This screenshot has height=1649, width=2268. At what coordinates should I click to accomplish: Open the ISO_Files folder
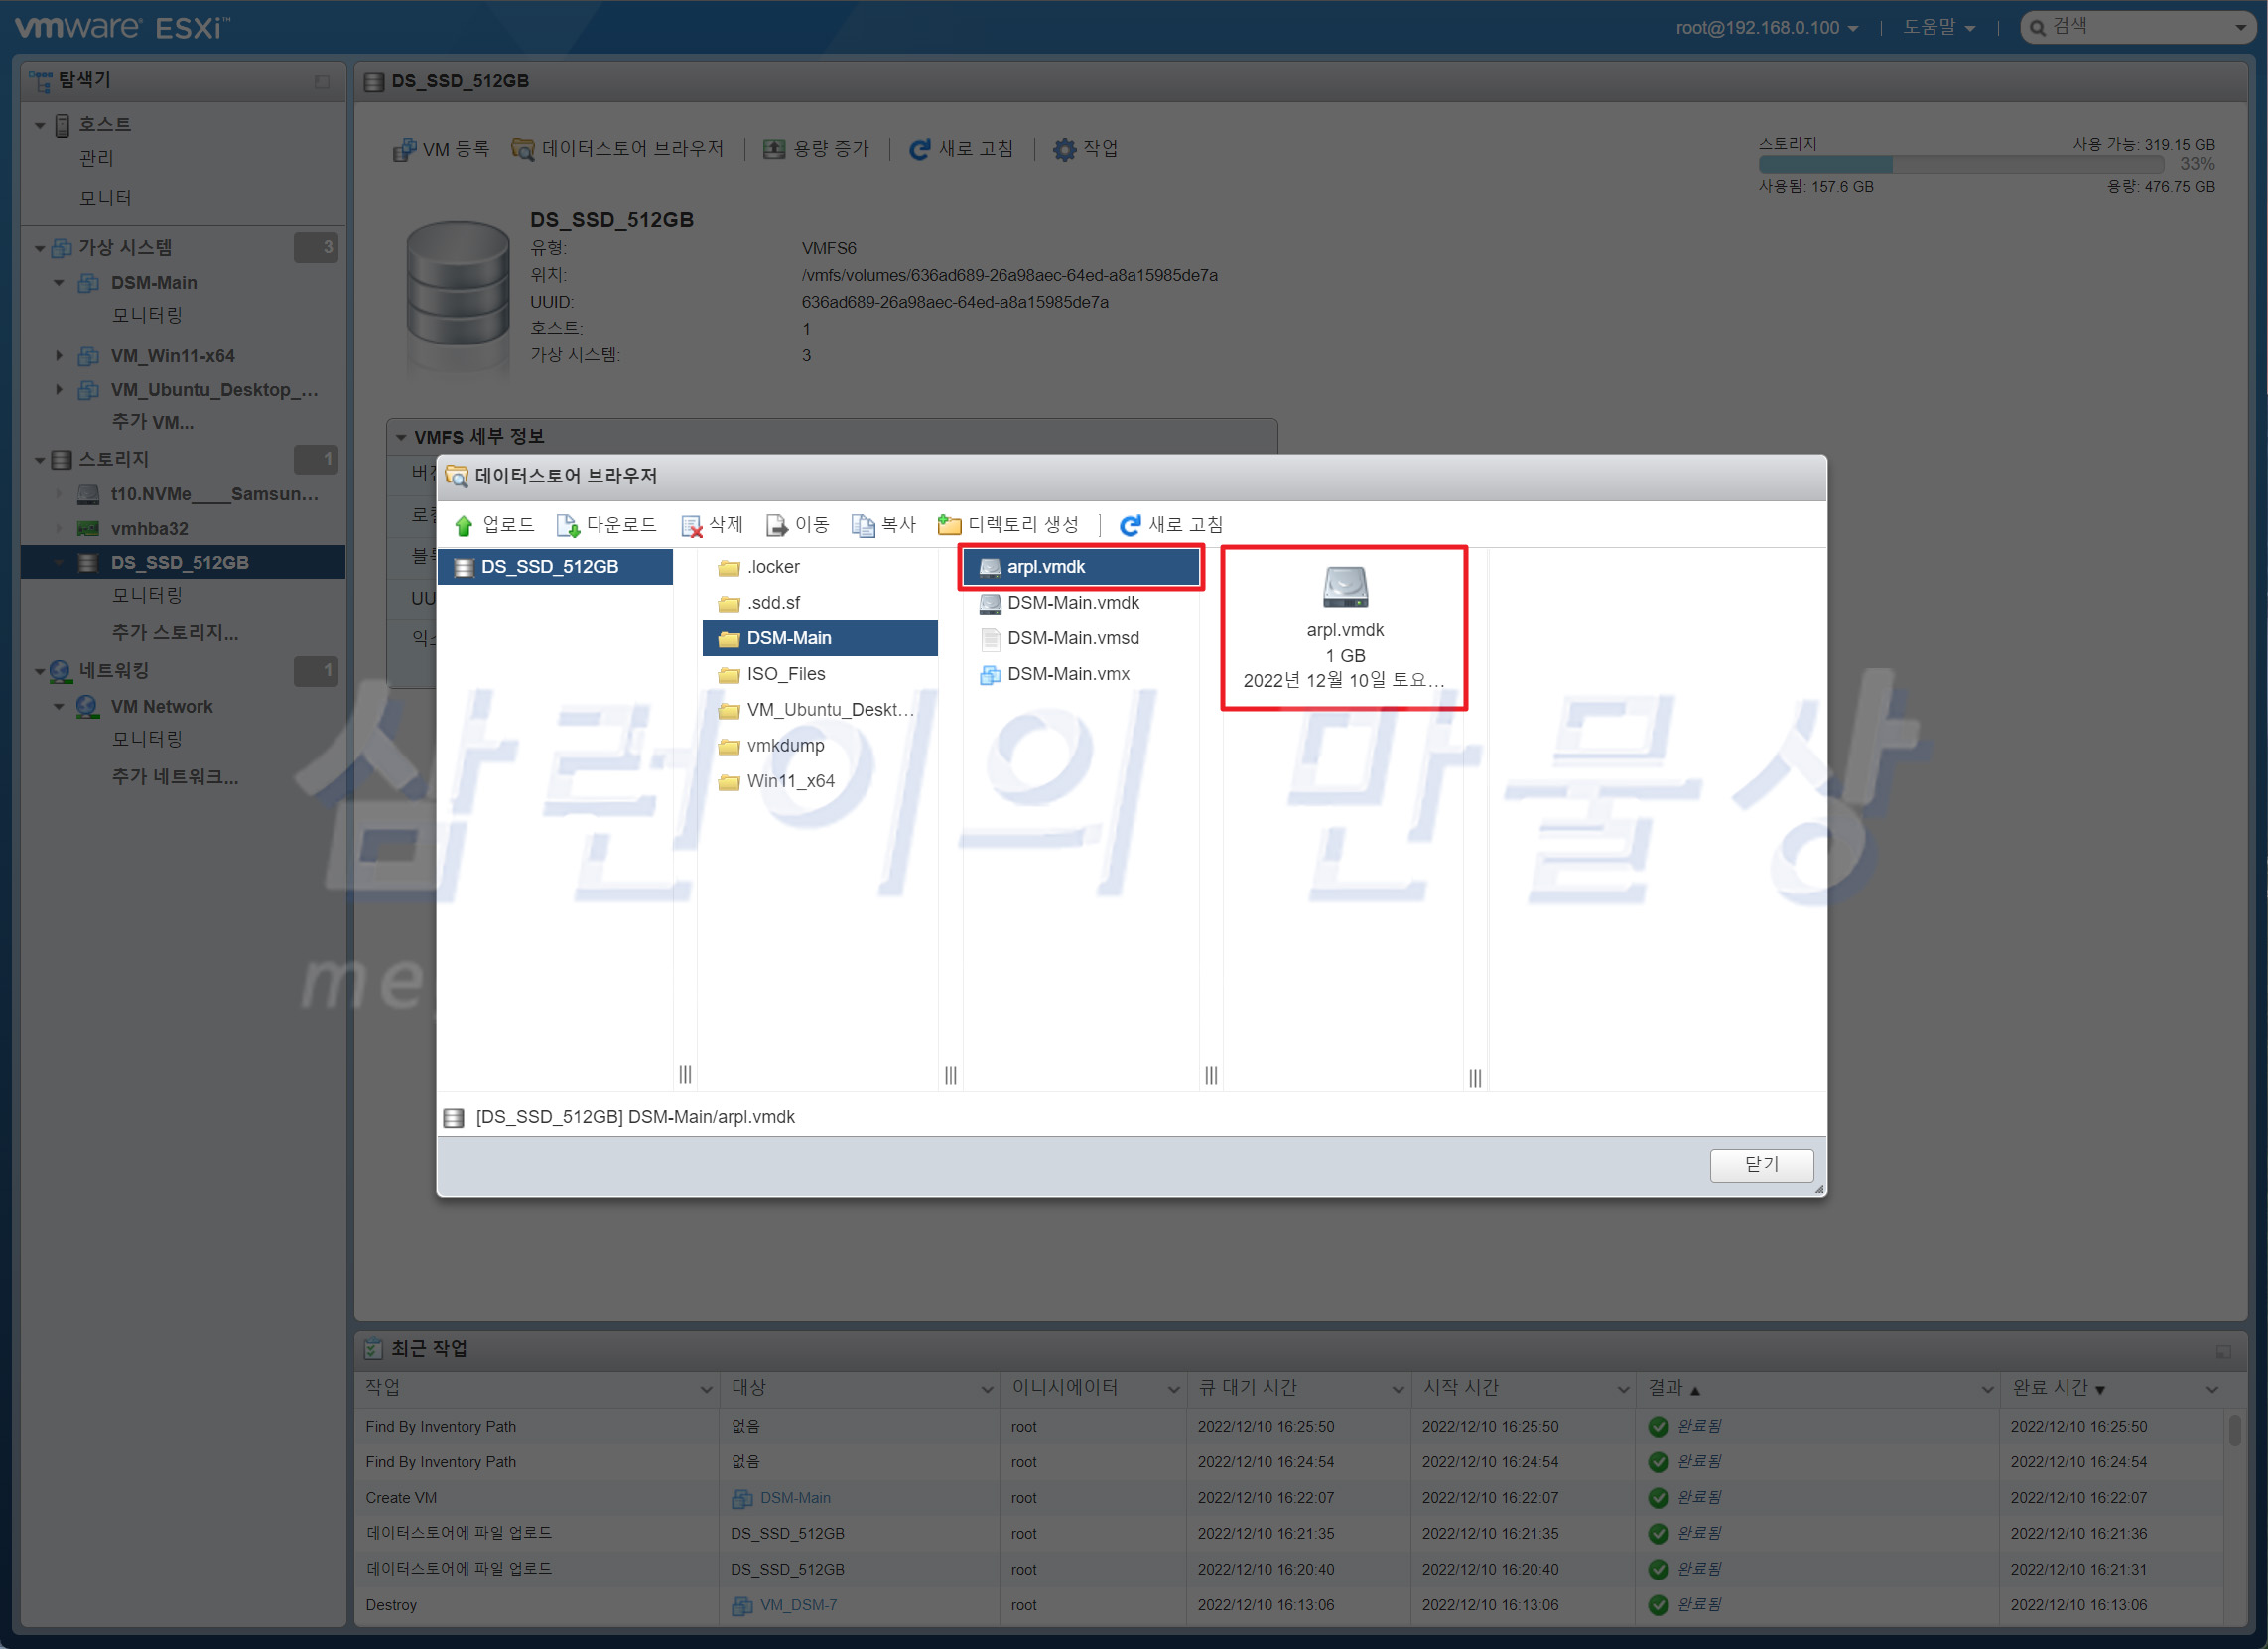coord(786,674)
